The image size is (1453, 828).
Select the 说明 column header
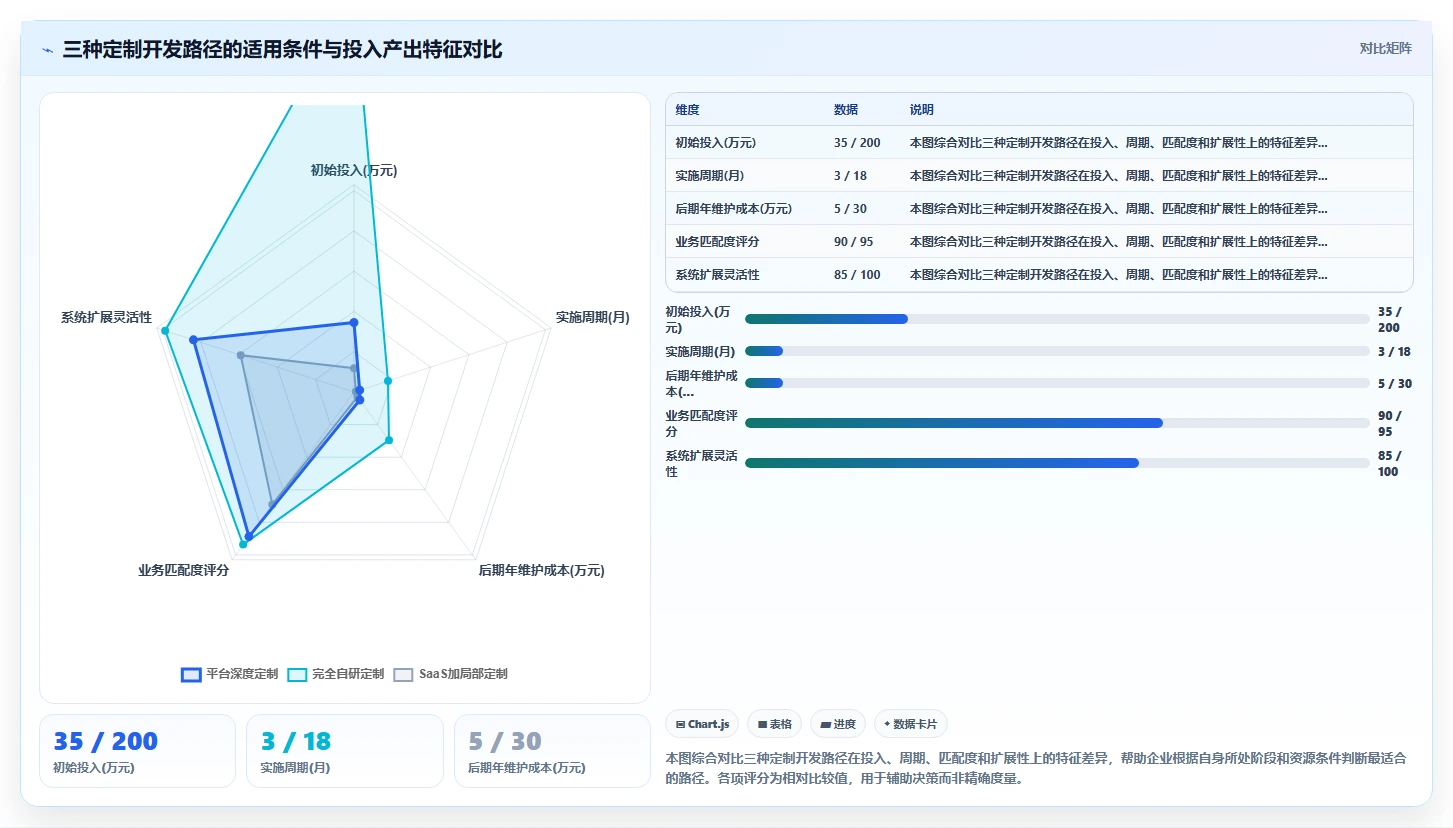pyautogui.click(x=922, y=110)
